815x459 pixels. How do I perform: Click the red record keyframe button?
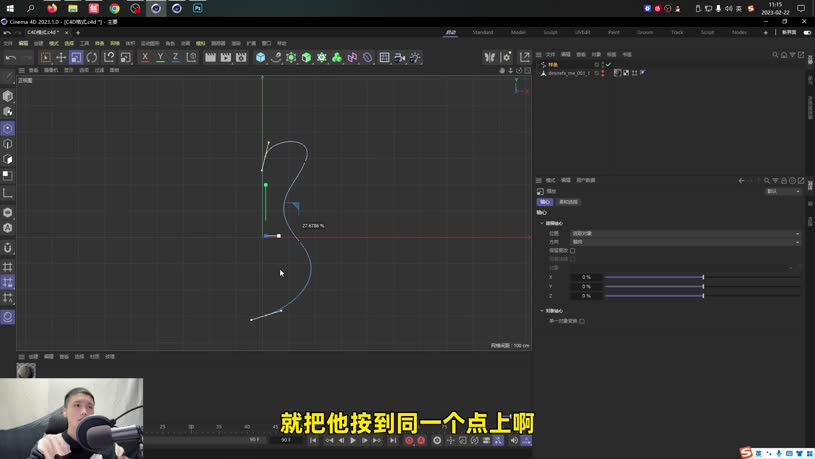coord(409,440)
